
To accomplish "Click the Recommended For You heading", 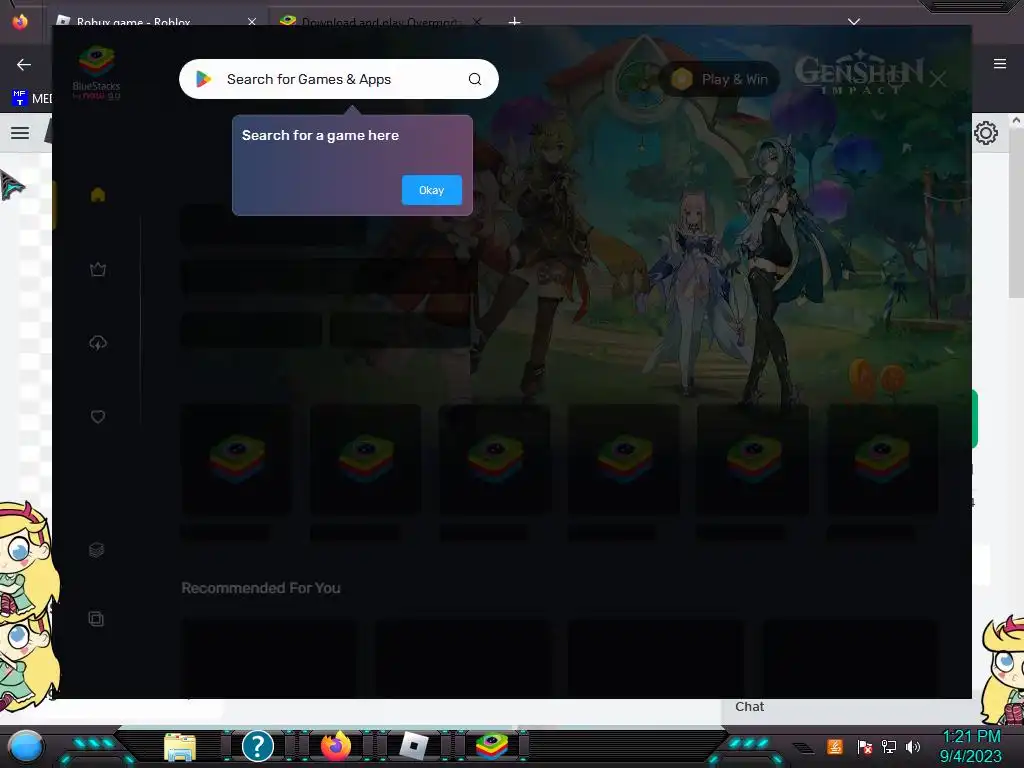I will pos(261,588).
